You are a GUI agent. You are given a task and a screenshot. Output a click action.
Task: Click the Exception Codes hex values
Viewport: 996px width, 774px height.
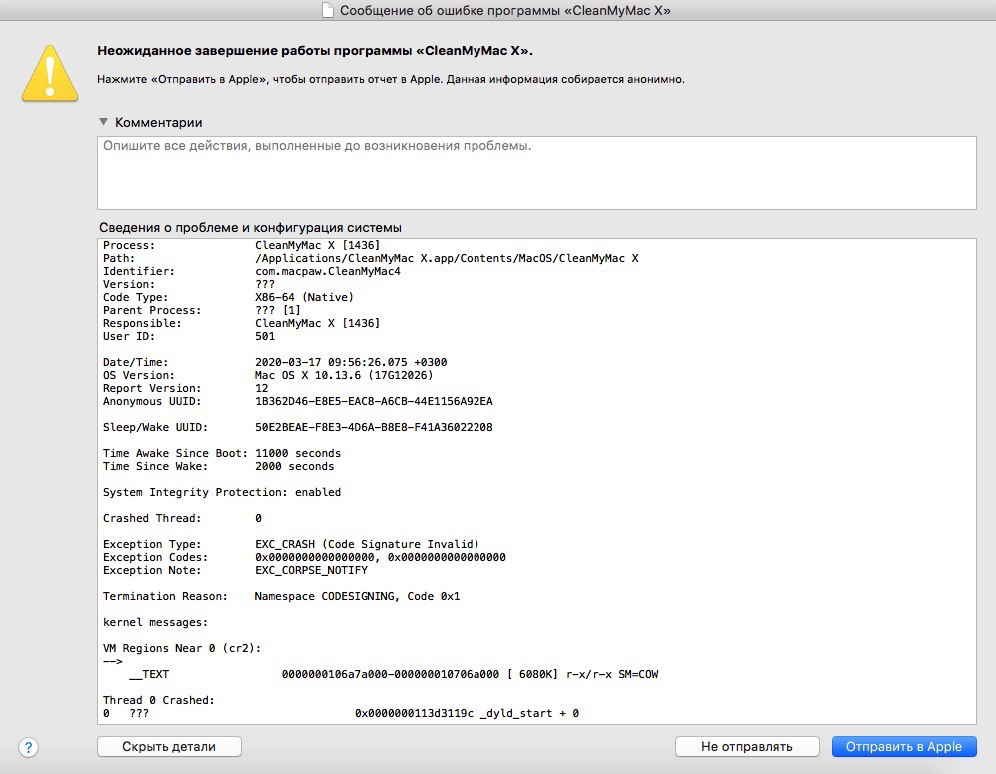380,557
